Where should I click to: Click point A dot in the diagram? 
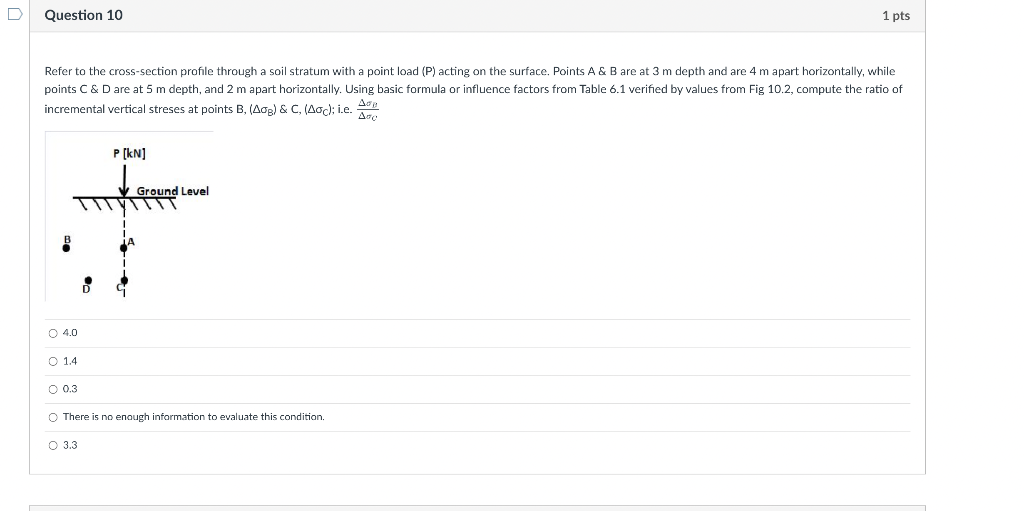pos(124,248)
